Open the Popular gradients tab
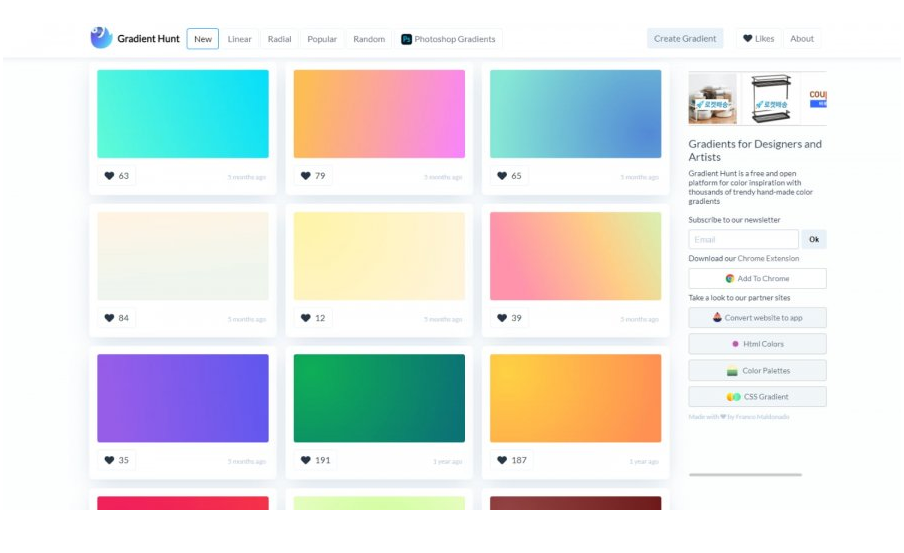This screenshot has width=904, height=553. point(322,39)
